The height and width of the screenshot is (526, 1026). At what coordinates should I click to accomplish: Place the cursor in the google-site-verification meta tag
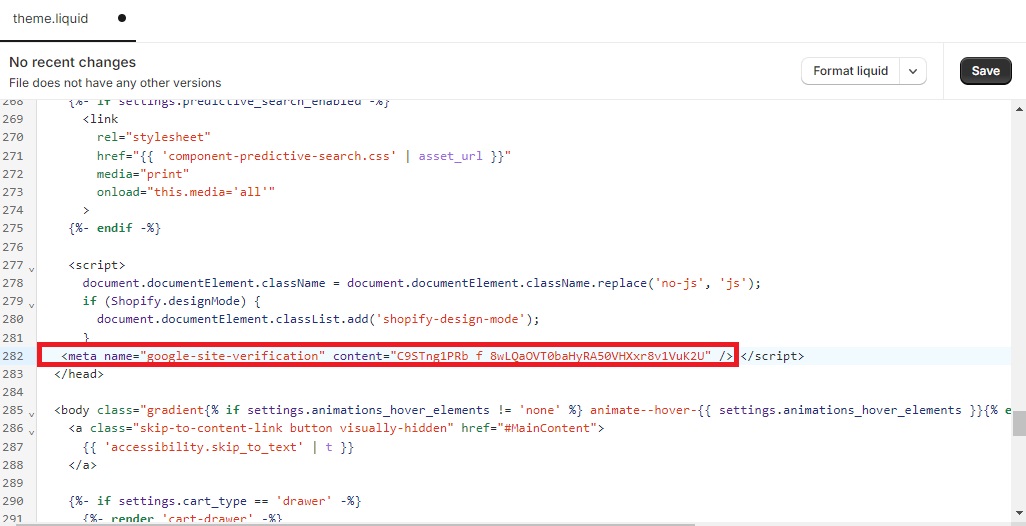397,356
